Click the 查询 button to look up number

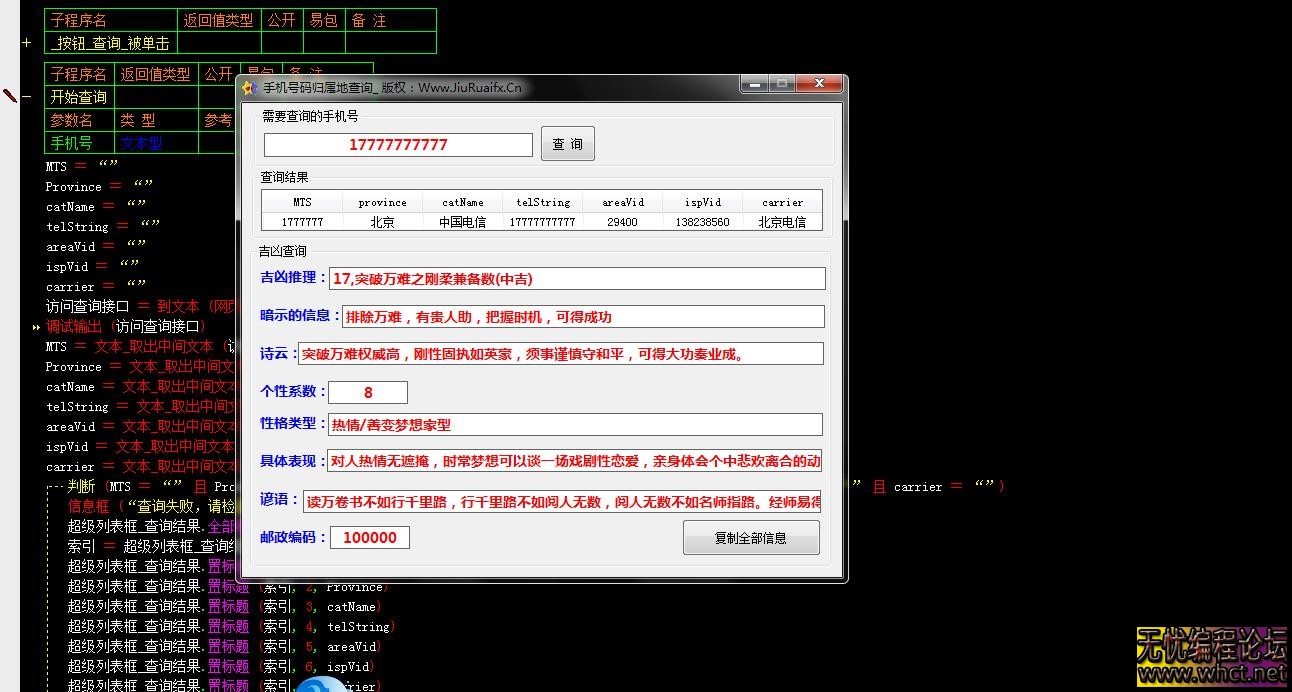[x=568, y=144]
